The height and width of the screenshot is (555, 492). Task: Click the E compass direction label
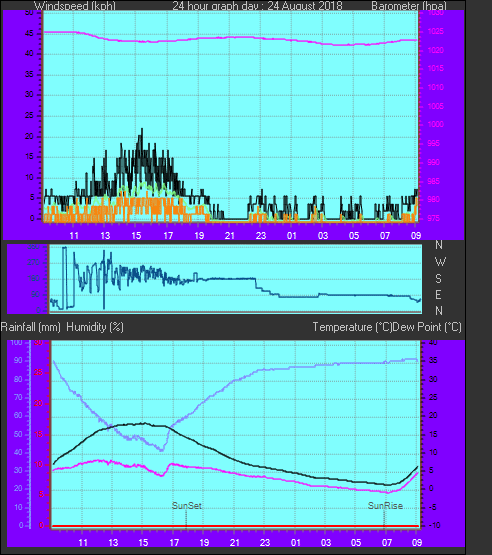[x=438, y=294]
